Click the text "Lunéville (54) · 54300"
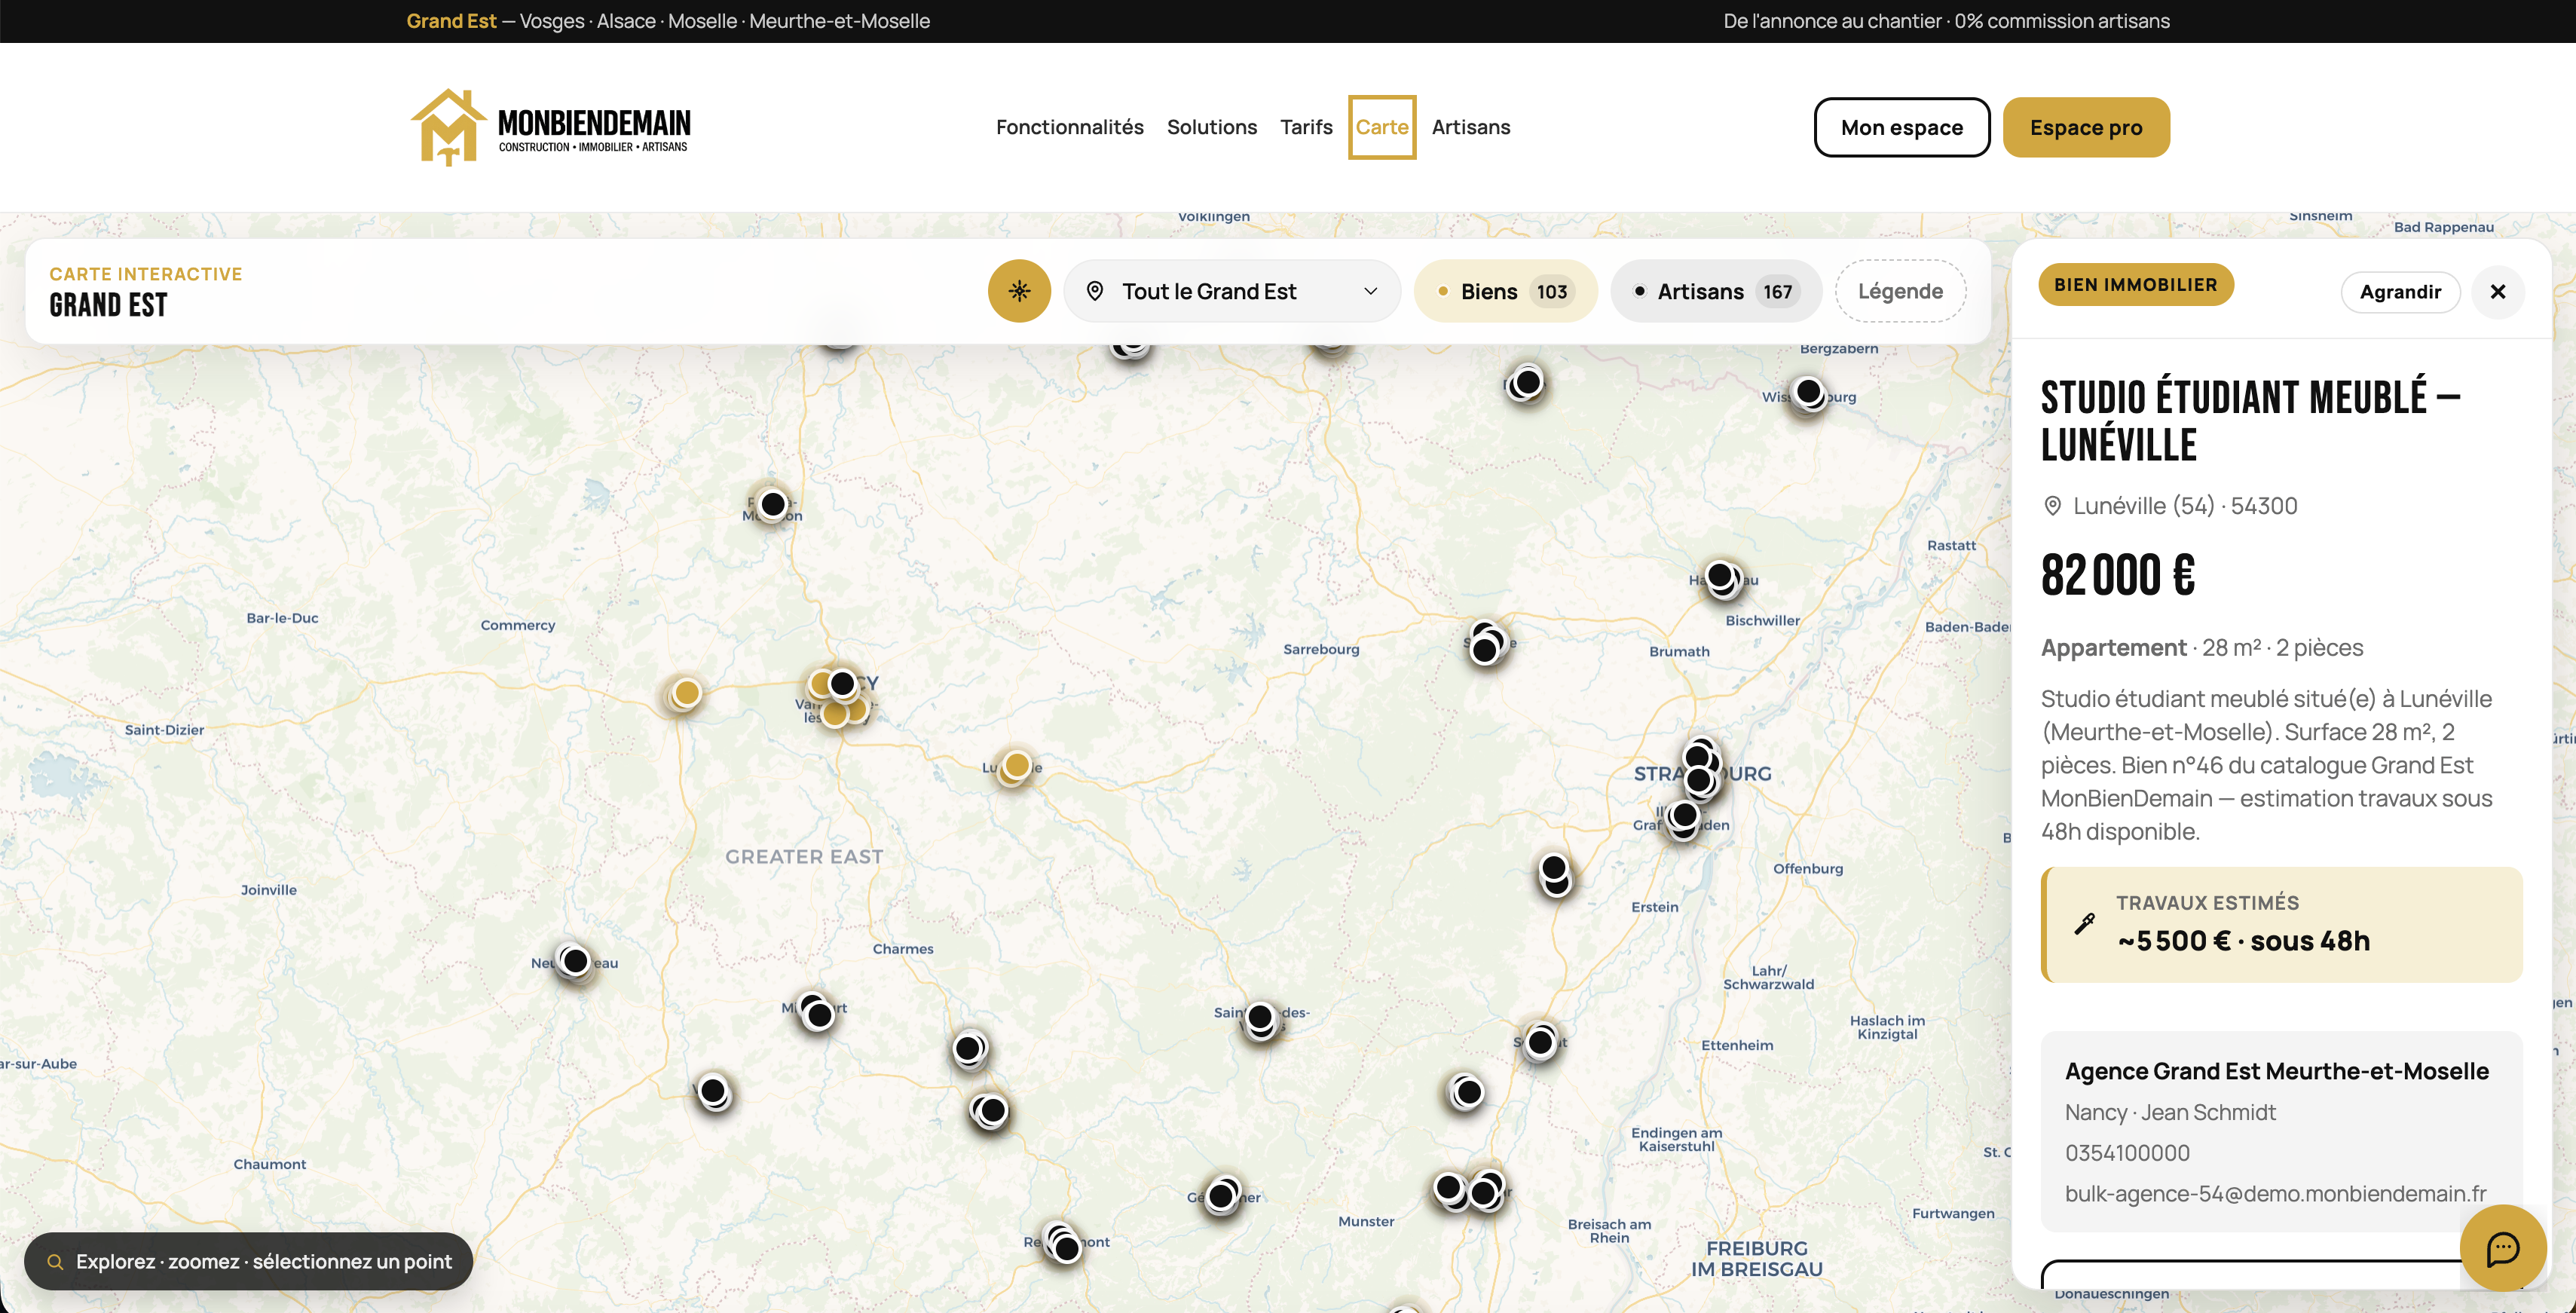The width and height of the screenshot is (2576, 1313). point(2185,506)
